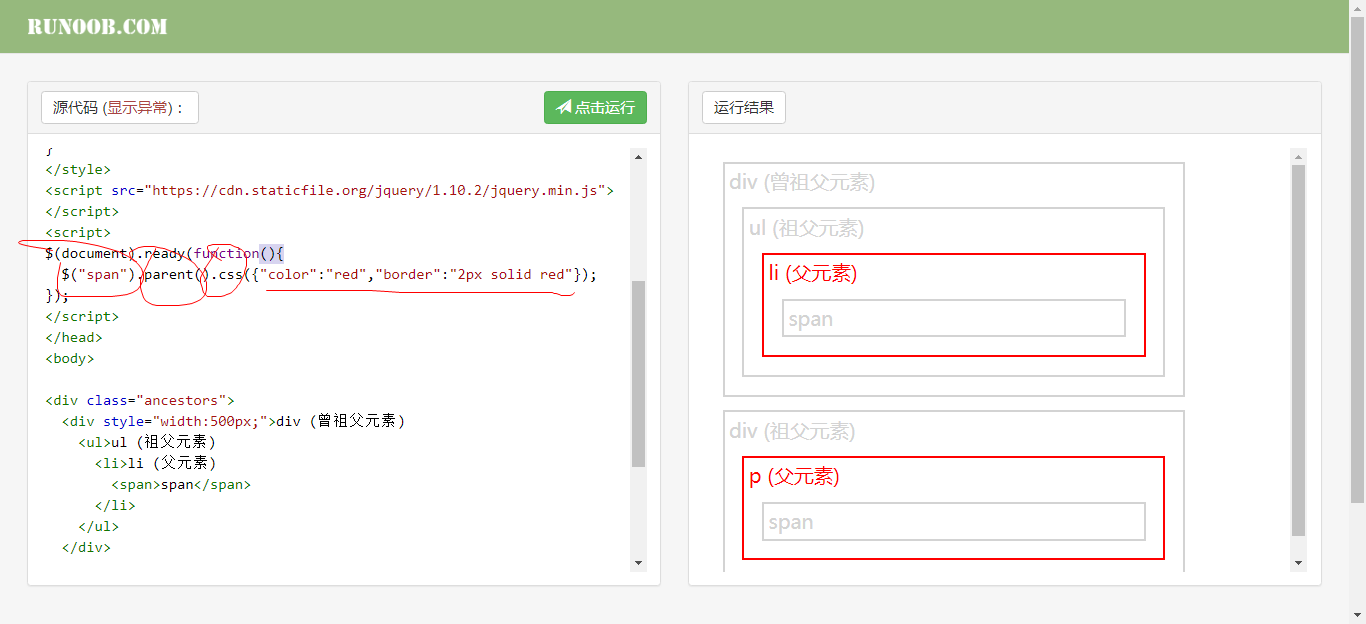Click the paper plane icon on run button
This screenshot has width=1366, height=624.
[564, 107]
